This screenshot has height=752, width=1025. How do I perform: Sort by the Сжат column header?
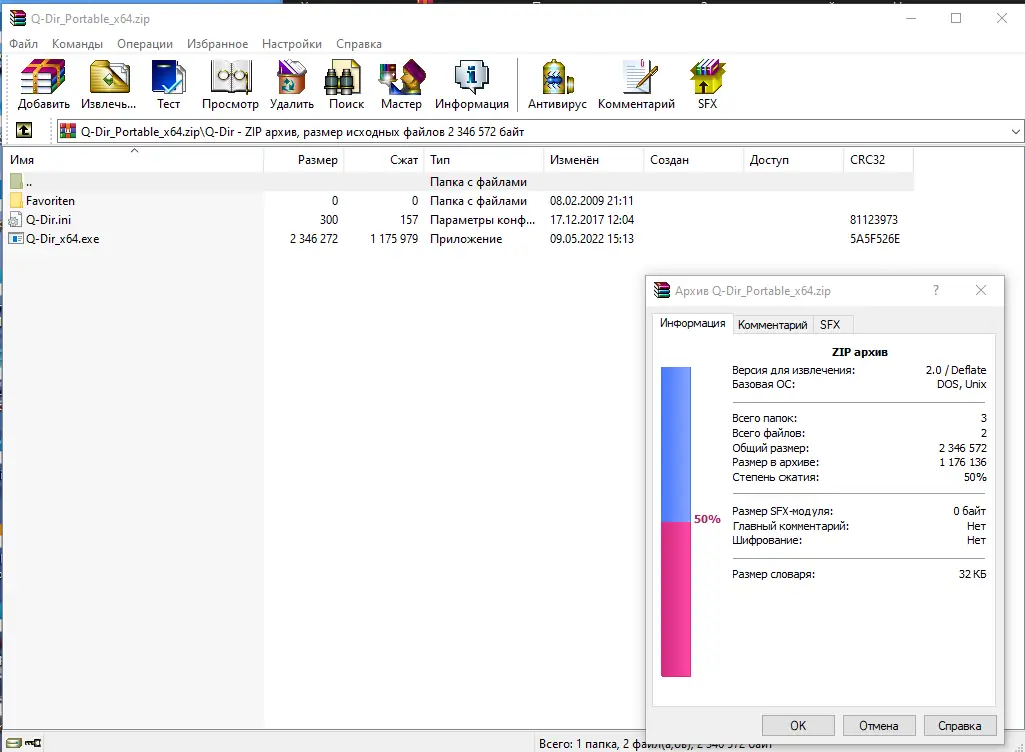[384, 160]
